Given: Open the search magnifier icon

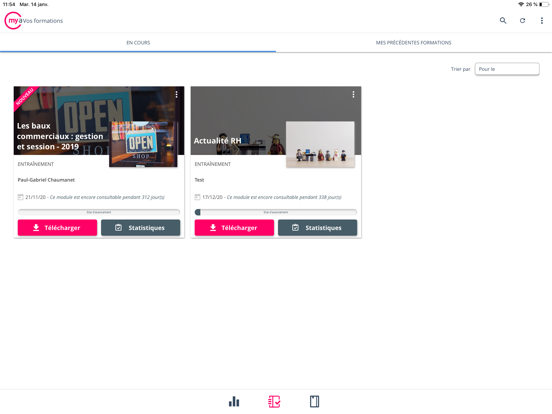Looking at the screenshot, I should tap(503, 20).
